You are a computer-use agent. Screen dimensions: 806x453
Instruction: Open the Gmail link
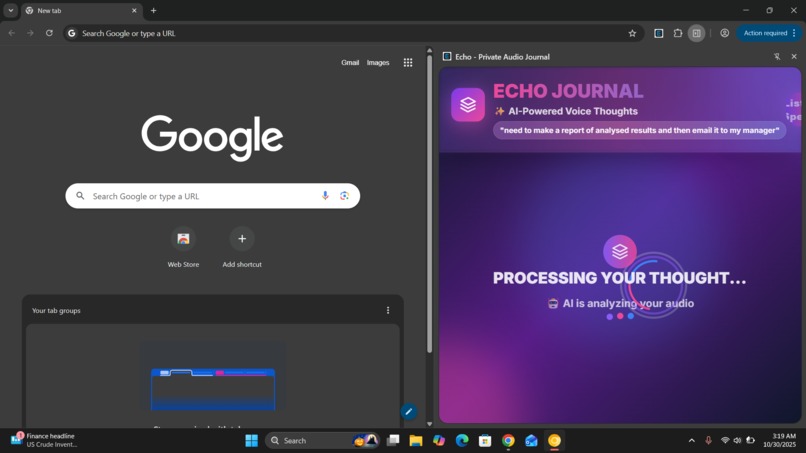[350, 63]
